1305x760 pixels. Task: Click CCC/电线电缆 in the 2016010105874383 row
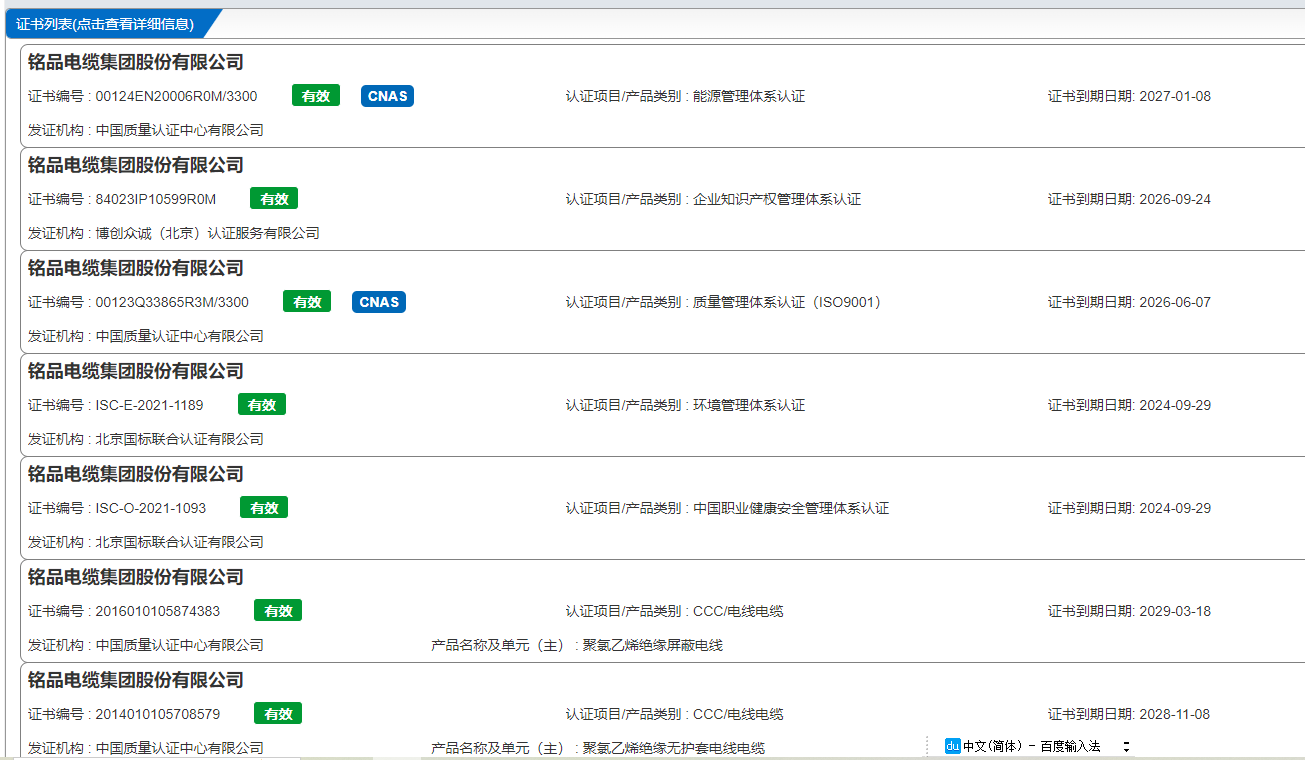738,612
